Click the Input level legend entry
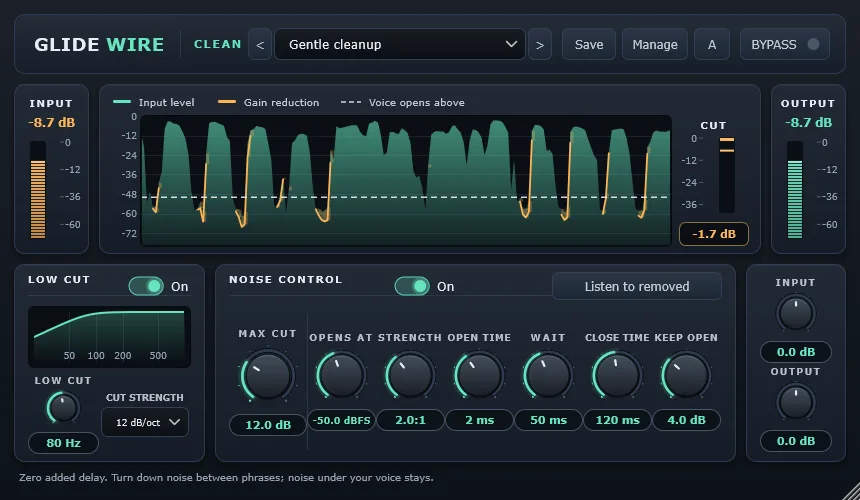 pos(154,103)
